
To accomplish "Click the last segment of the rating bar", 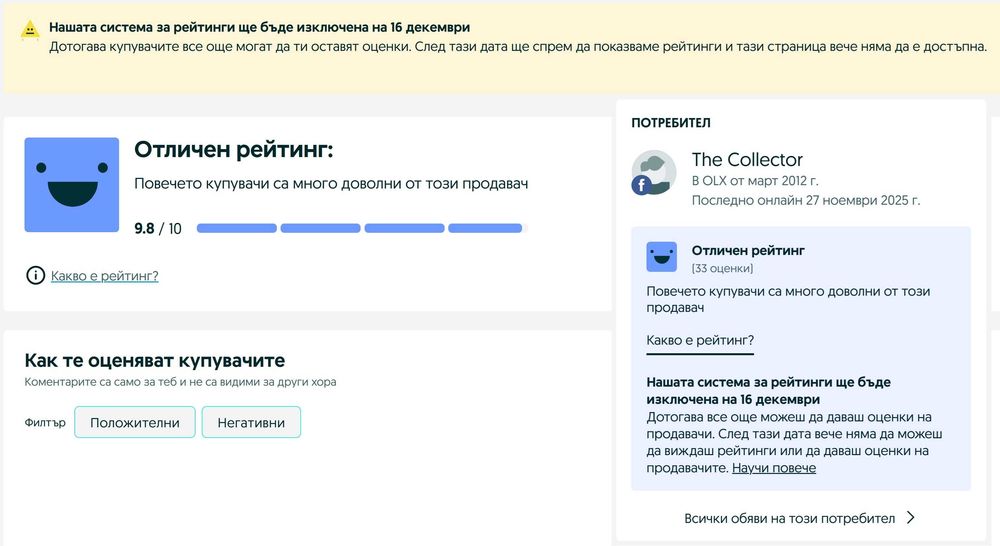I will (x=485, y=229).
